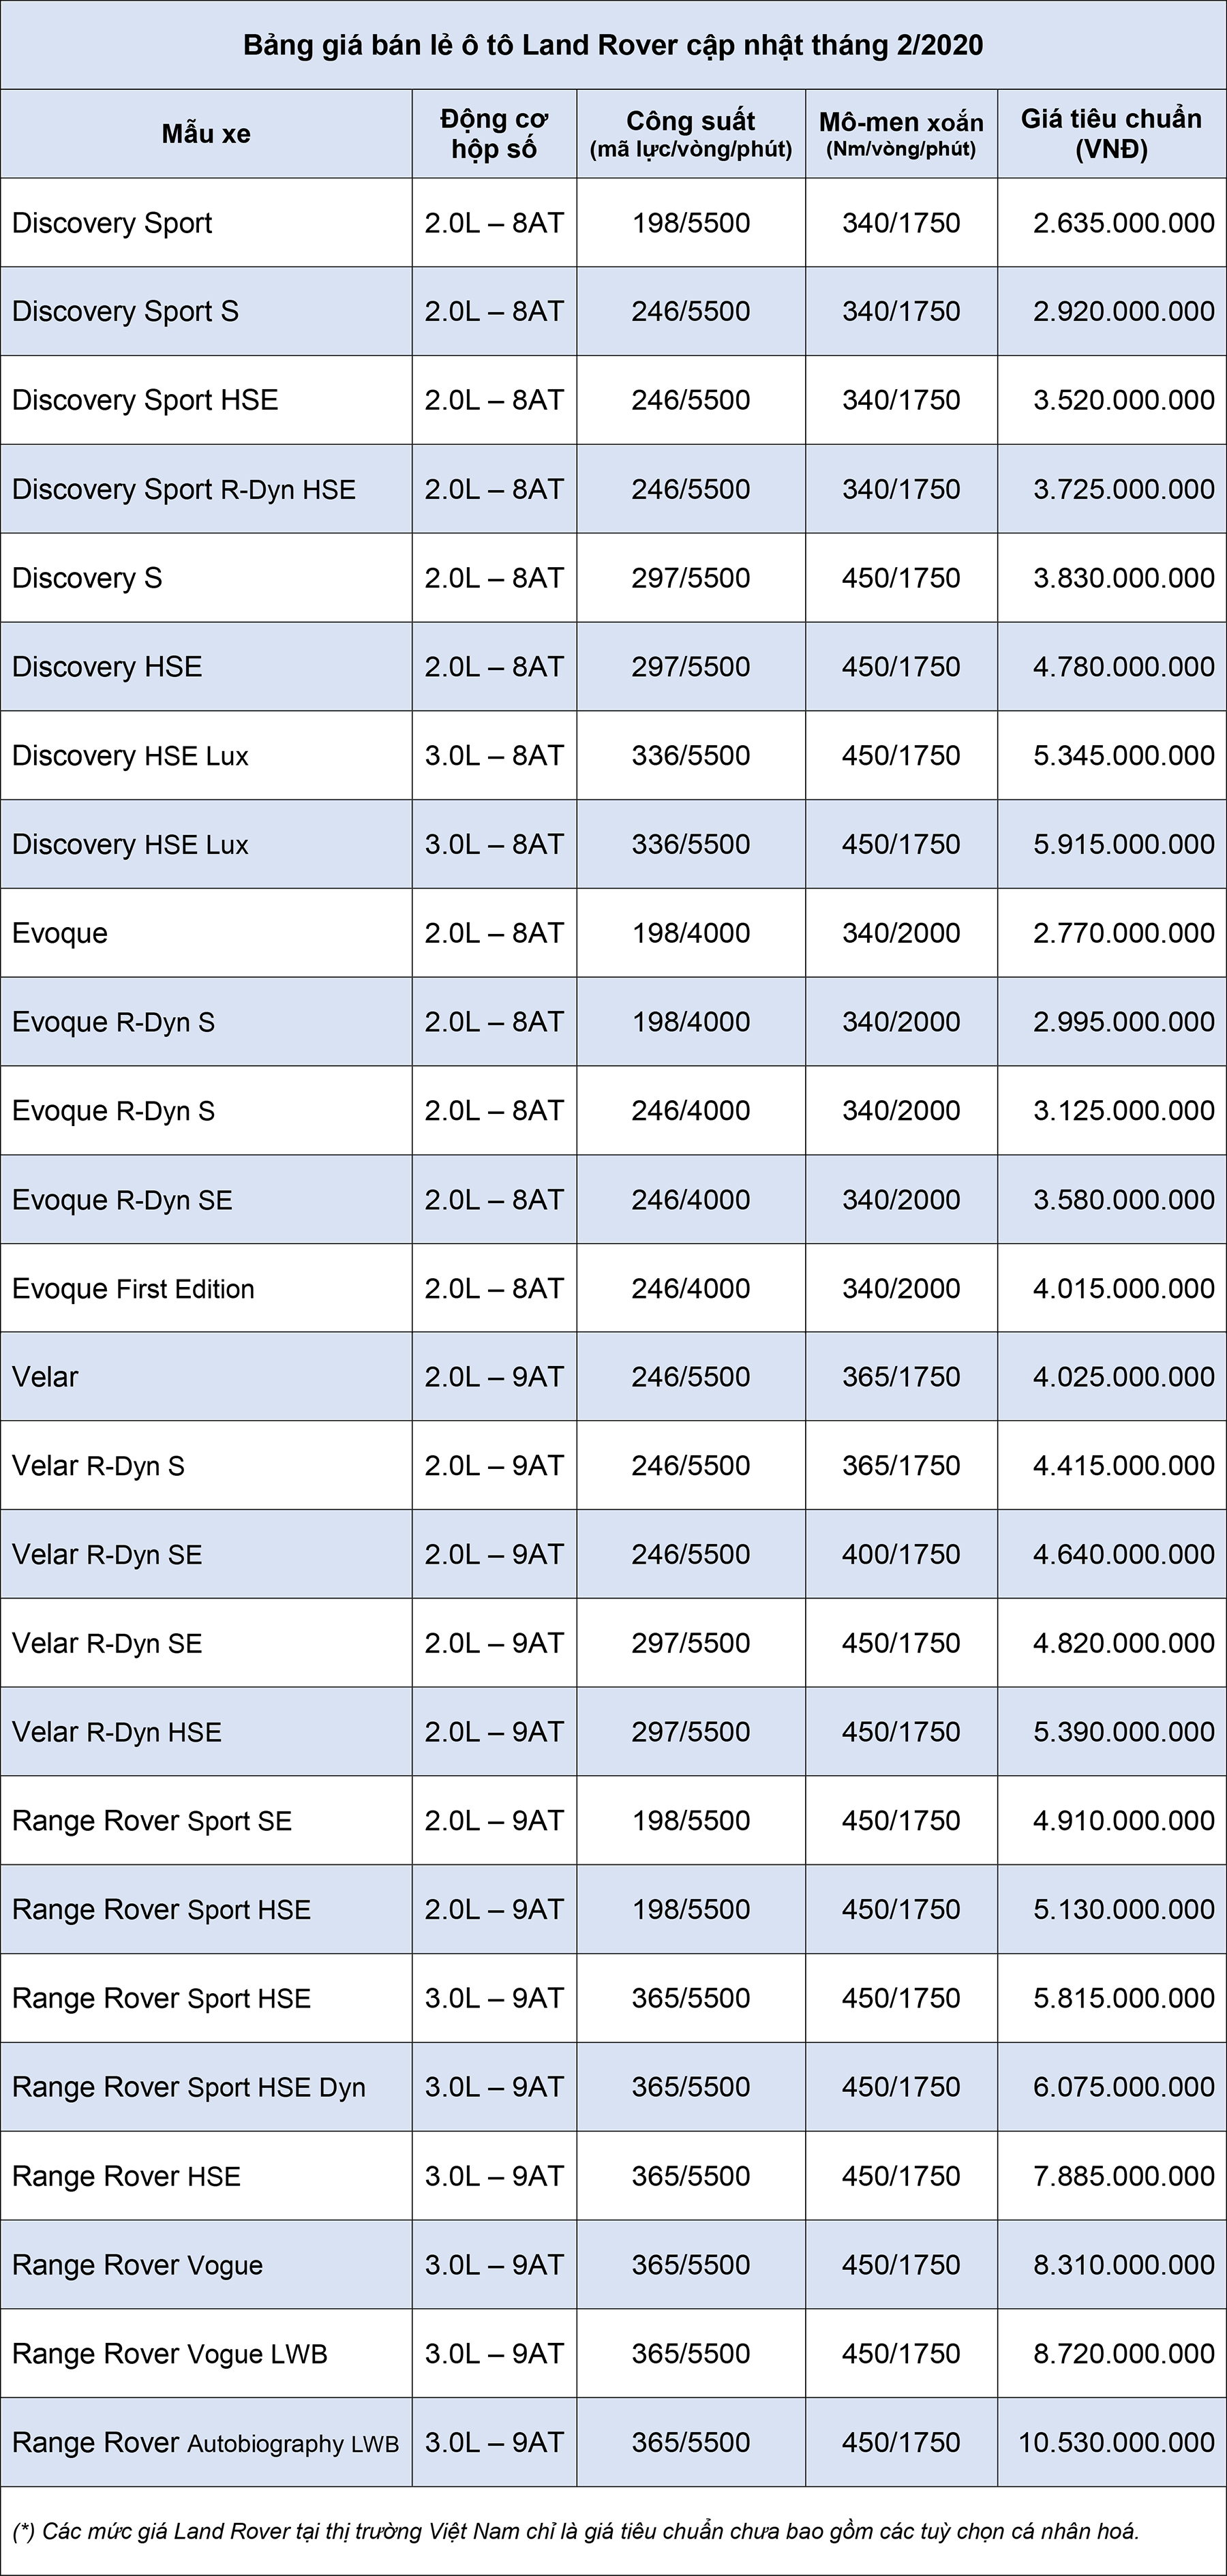
Task: Click the 10.530.000.000 Autobiography price
Action: tap(1116, 2442)
